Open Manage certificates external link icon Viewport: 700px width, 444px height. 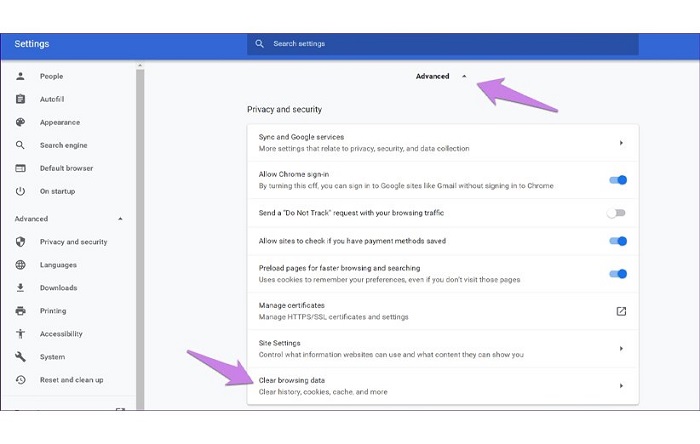621,311
